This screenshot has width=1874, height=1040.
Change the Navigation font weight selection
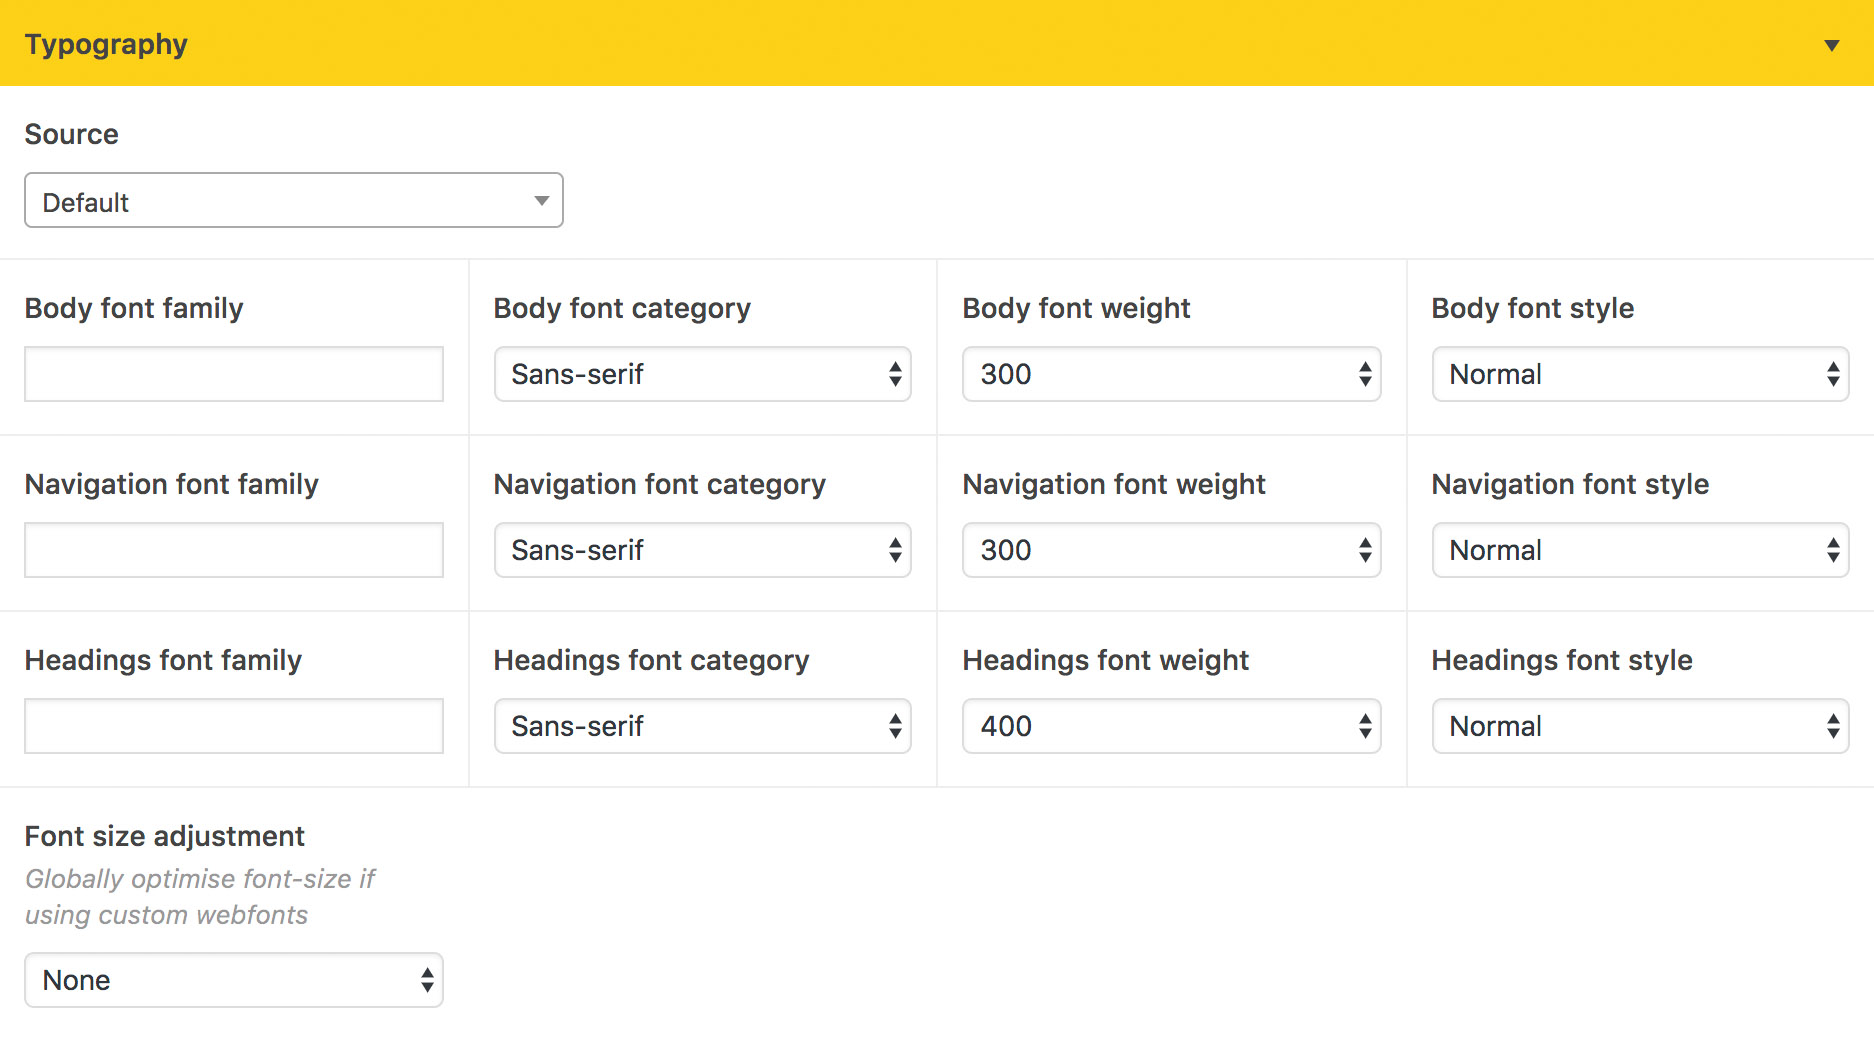[x=1170, y=550]
